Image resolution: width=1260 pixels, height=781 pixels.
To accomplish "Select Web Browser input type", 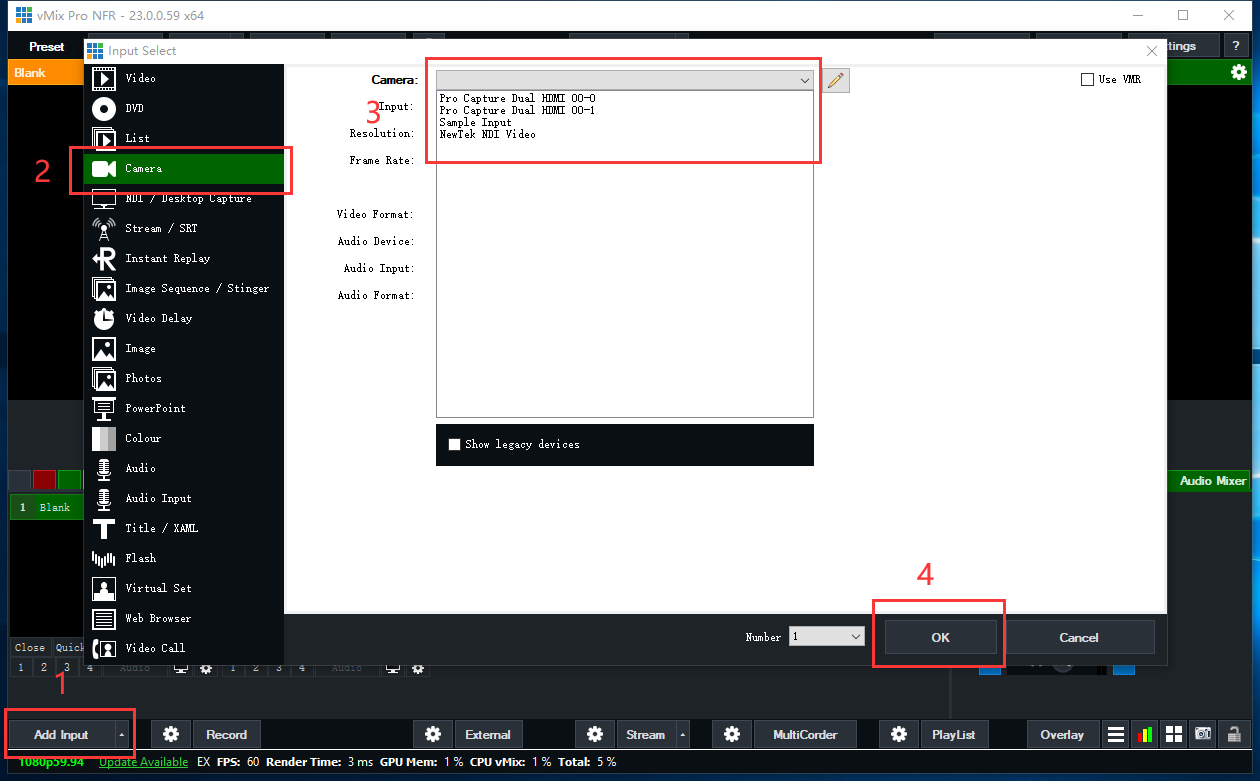I will coord(158,618).
